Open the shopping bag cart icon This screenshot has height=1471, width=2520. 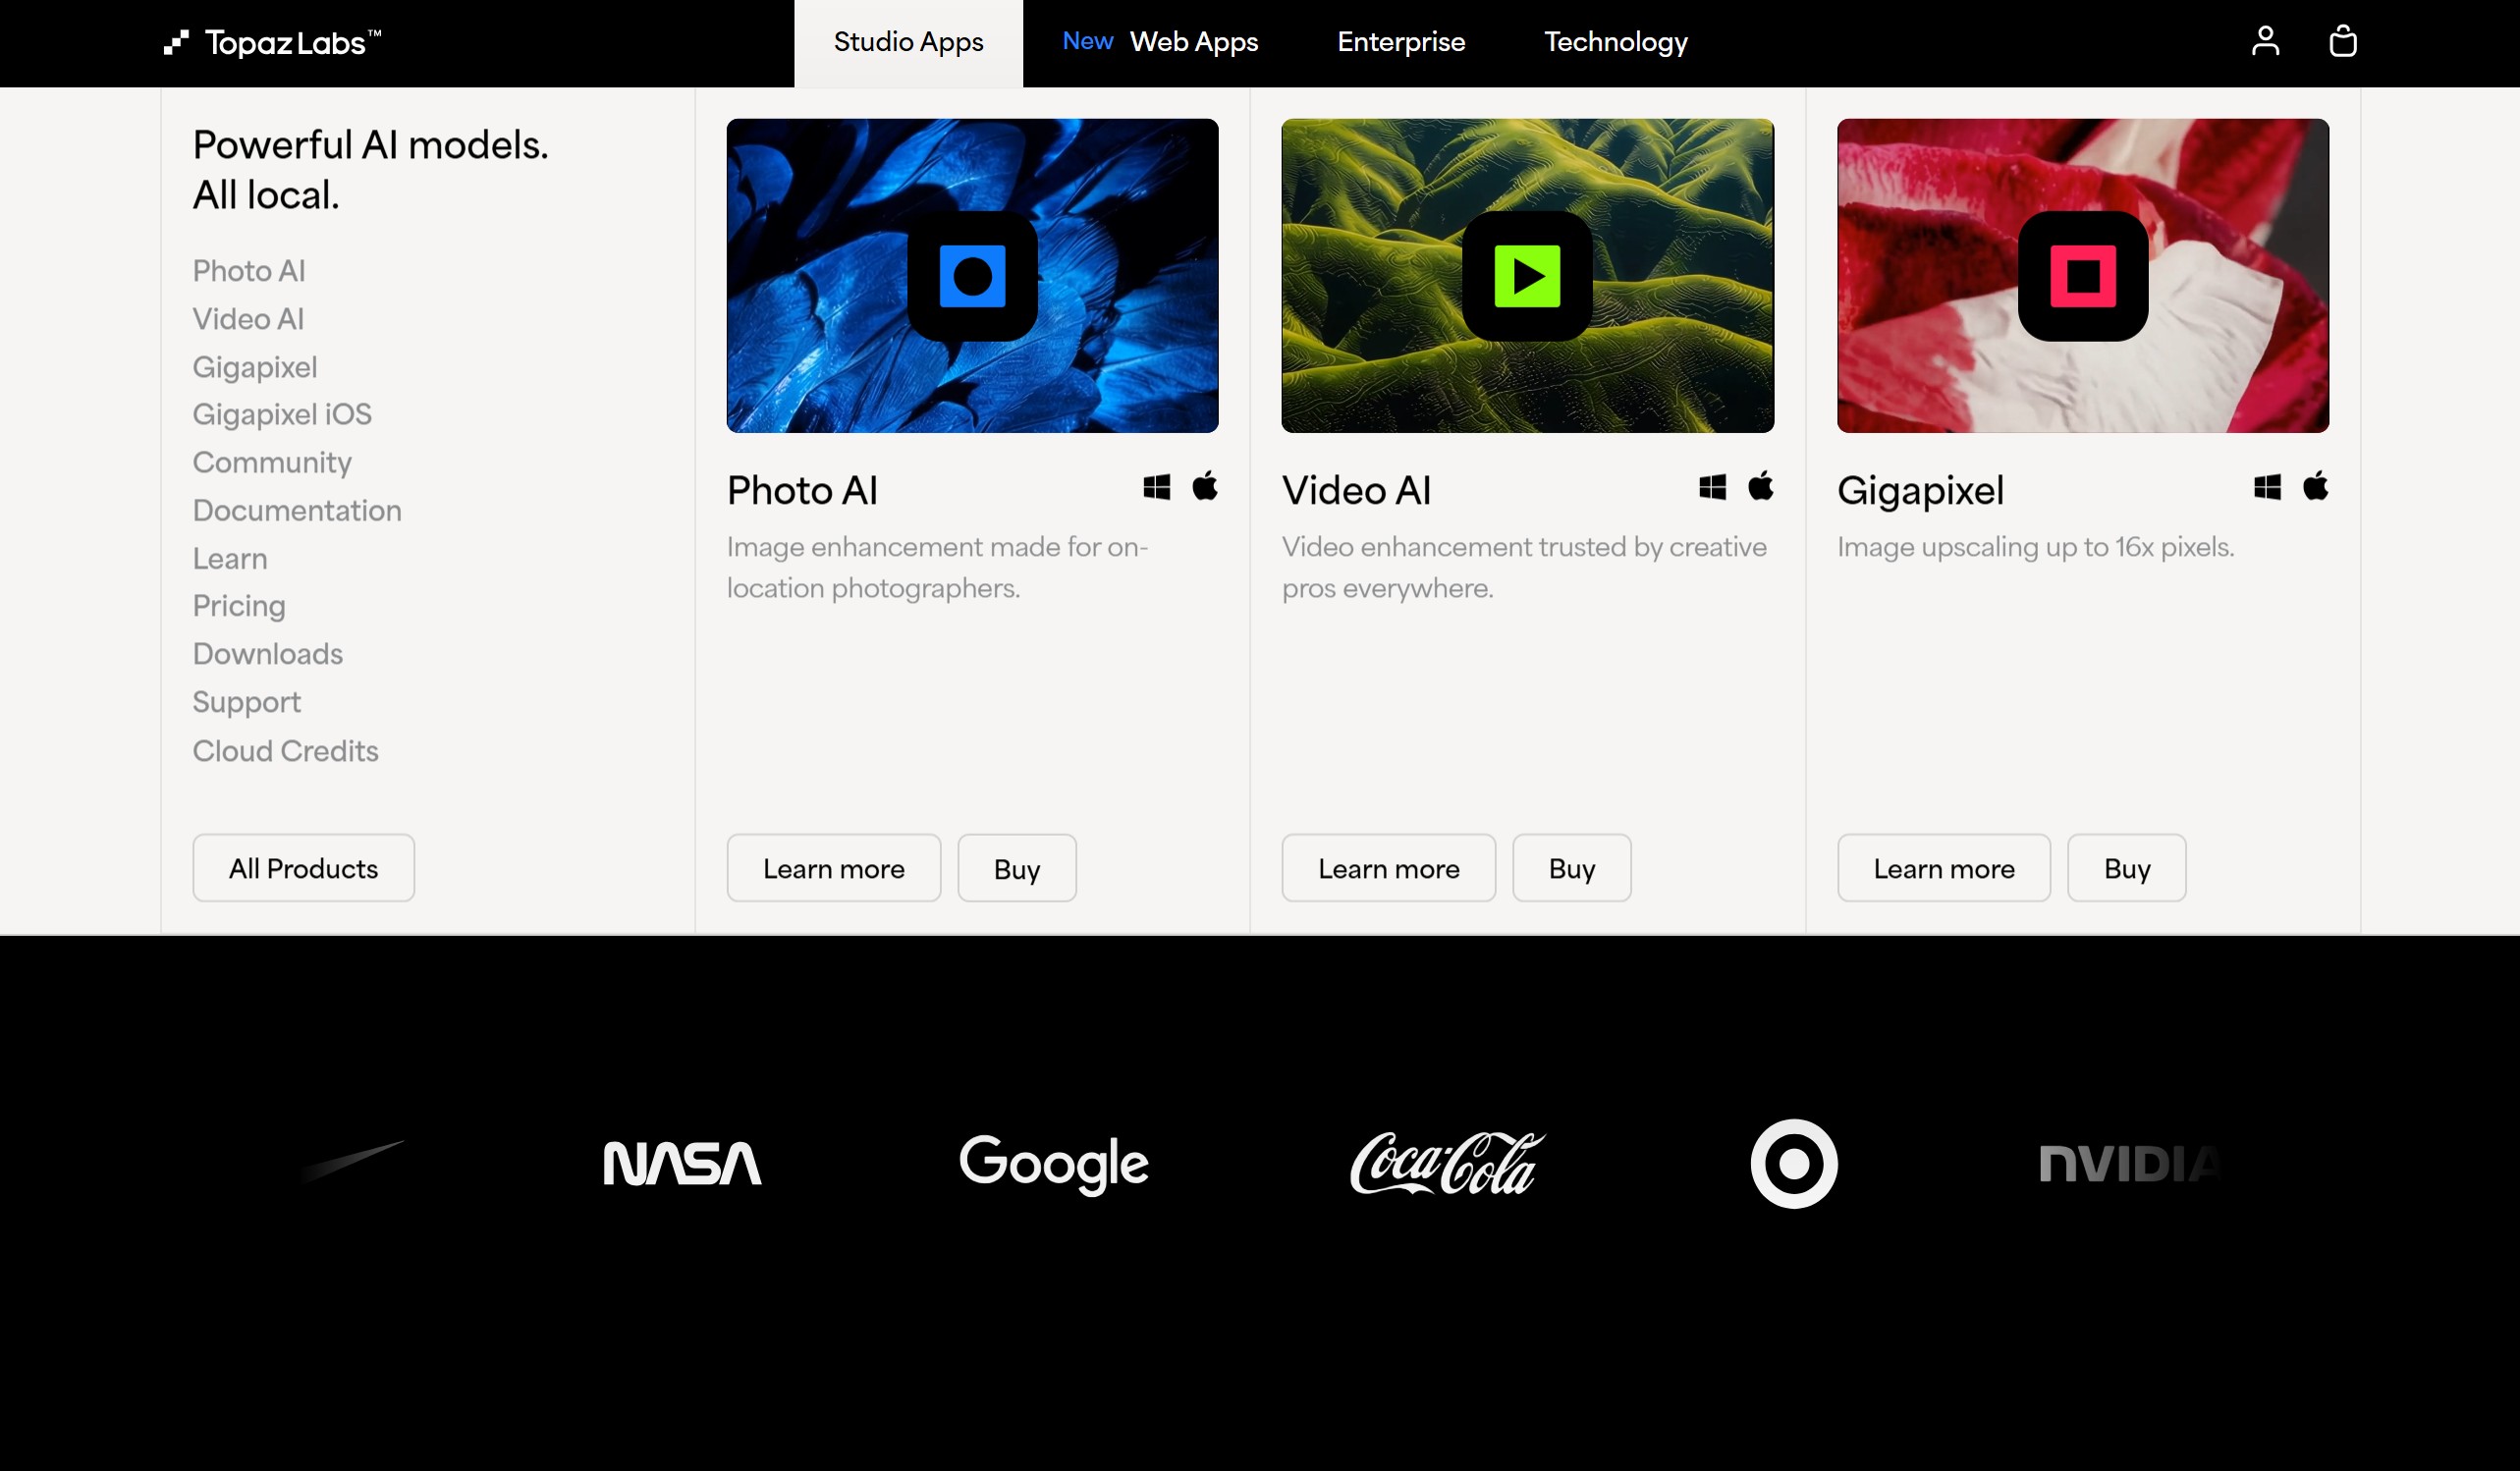[x=2343, y=41]
